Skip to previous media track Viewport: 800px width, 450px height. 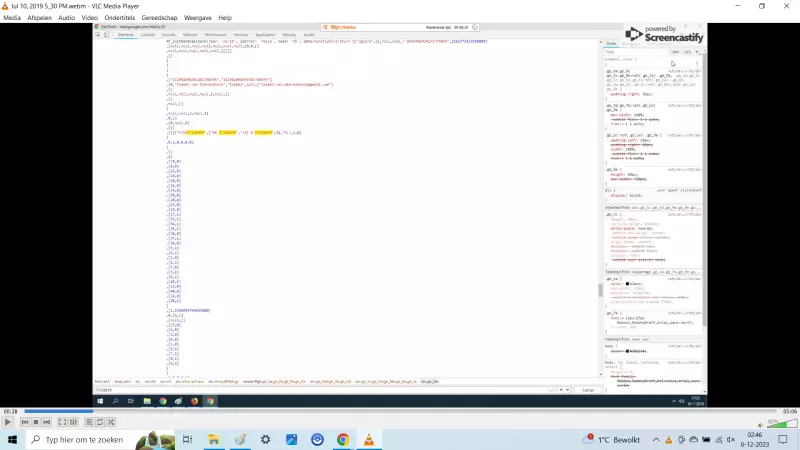[23, 423]
